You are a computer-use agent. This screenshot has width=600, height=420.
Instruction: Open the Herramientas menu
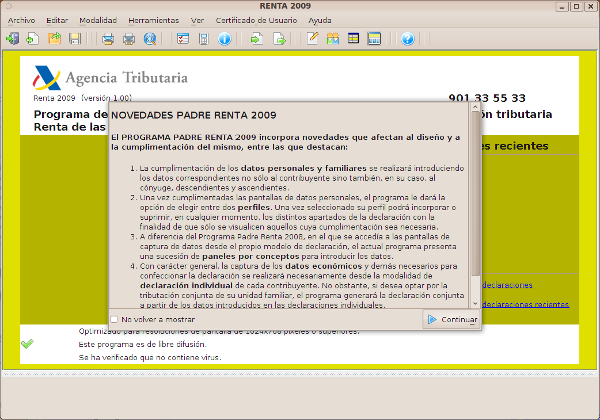(x=152, y=19)
